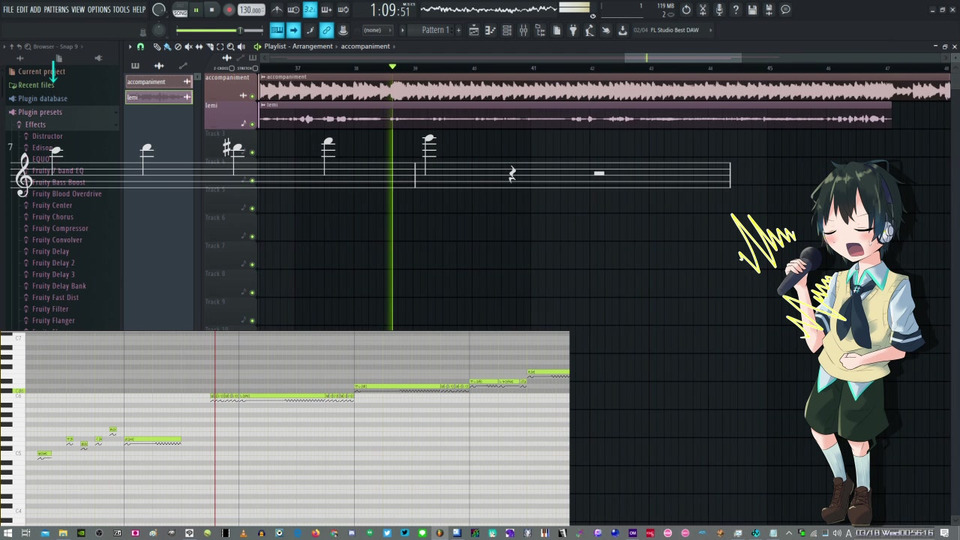Open the help question mark icon
Image resolution: width=960 pixels, height=540 pixels.
tap(736, 10)
